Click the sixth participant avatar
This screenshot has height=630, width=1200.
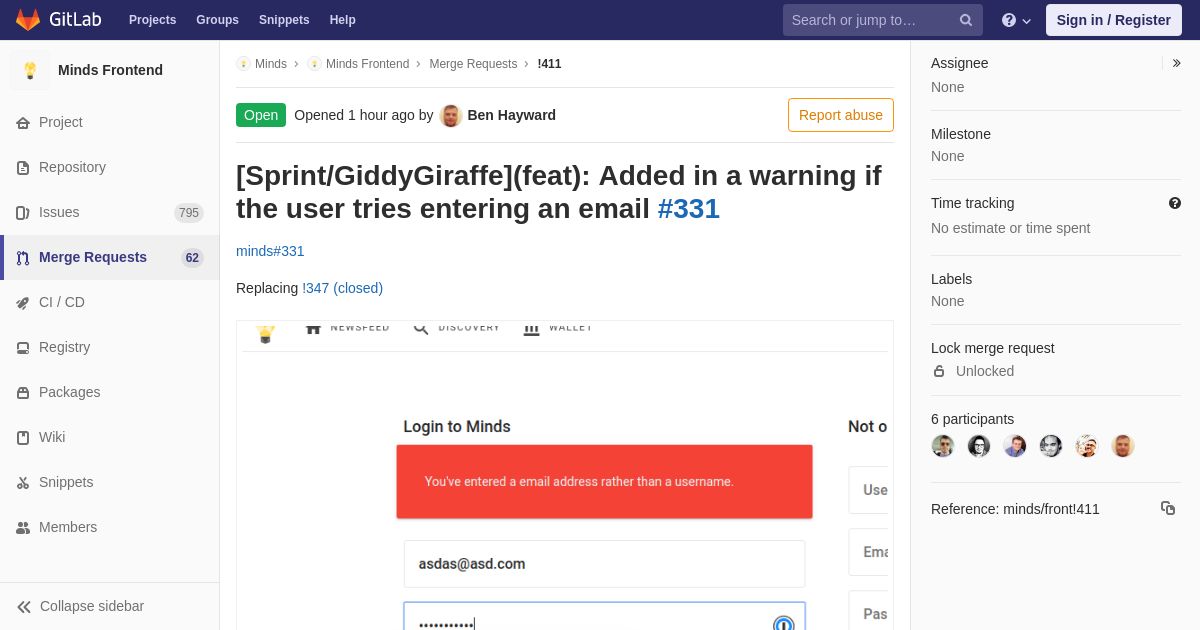1123,446
